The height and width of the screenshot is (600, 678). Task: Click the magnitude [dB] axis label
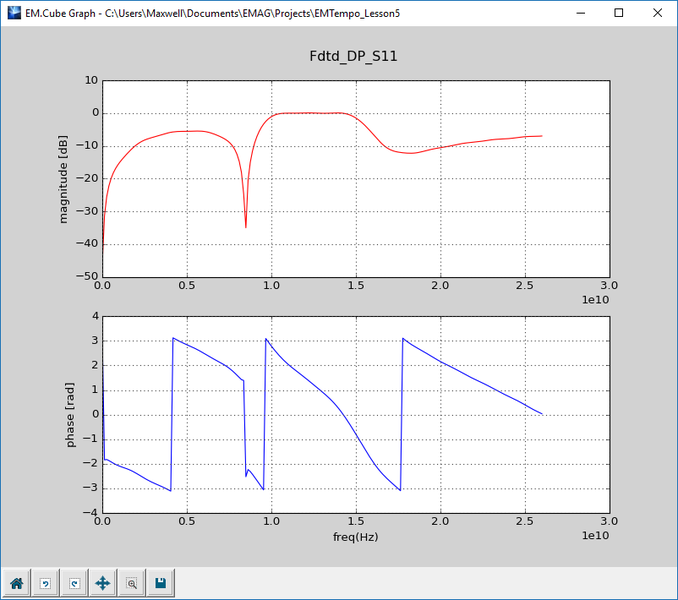[x=64, y=178]
